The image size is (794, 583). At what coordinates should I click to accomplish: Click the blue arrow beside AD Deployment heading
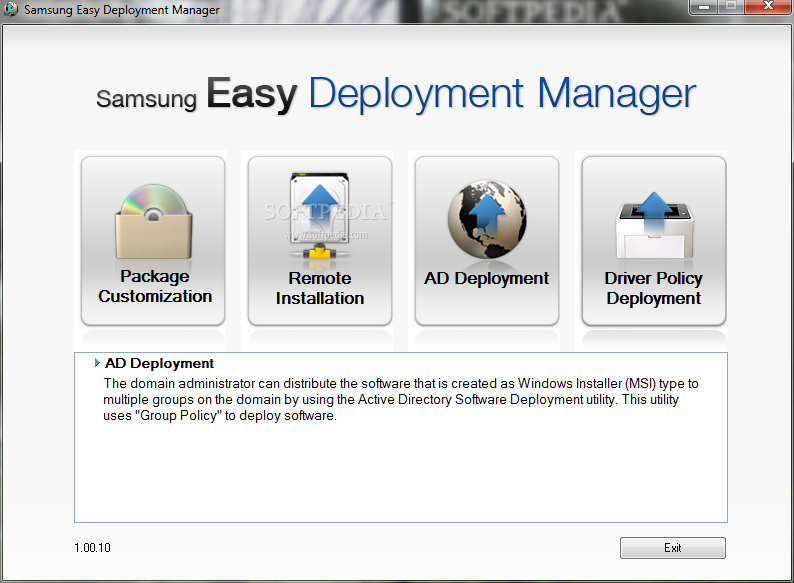point(97,363)
